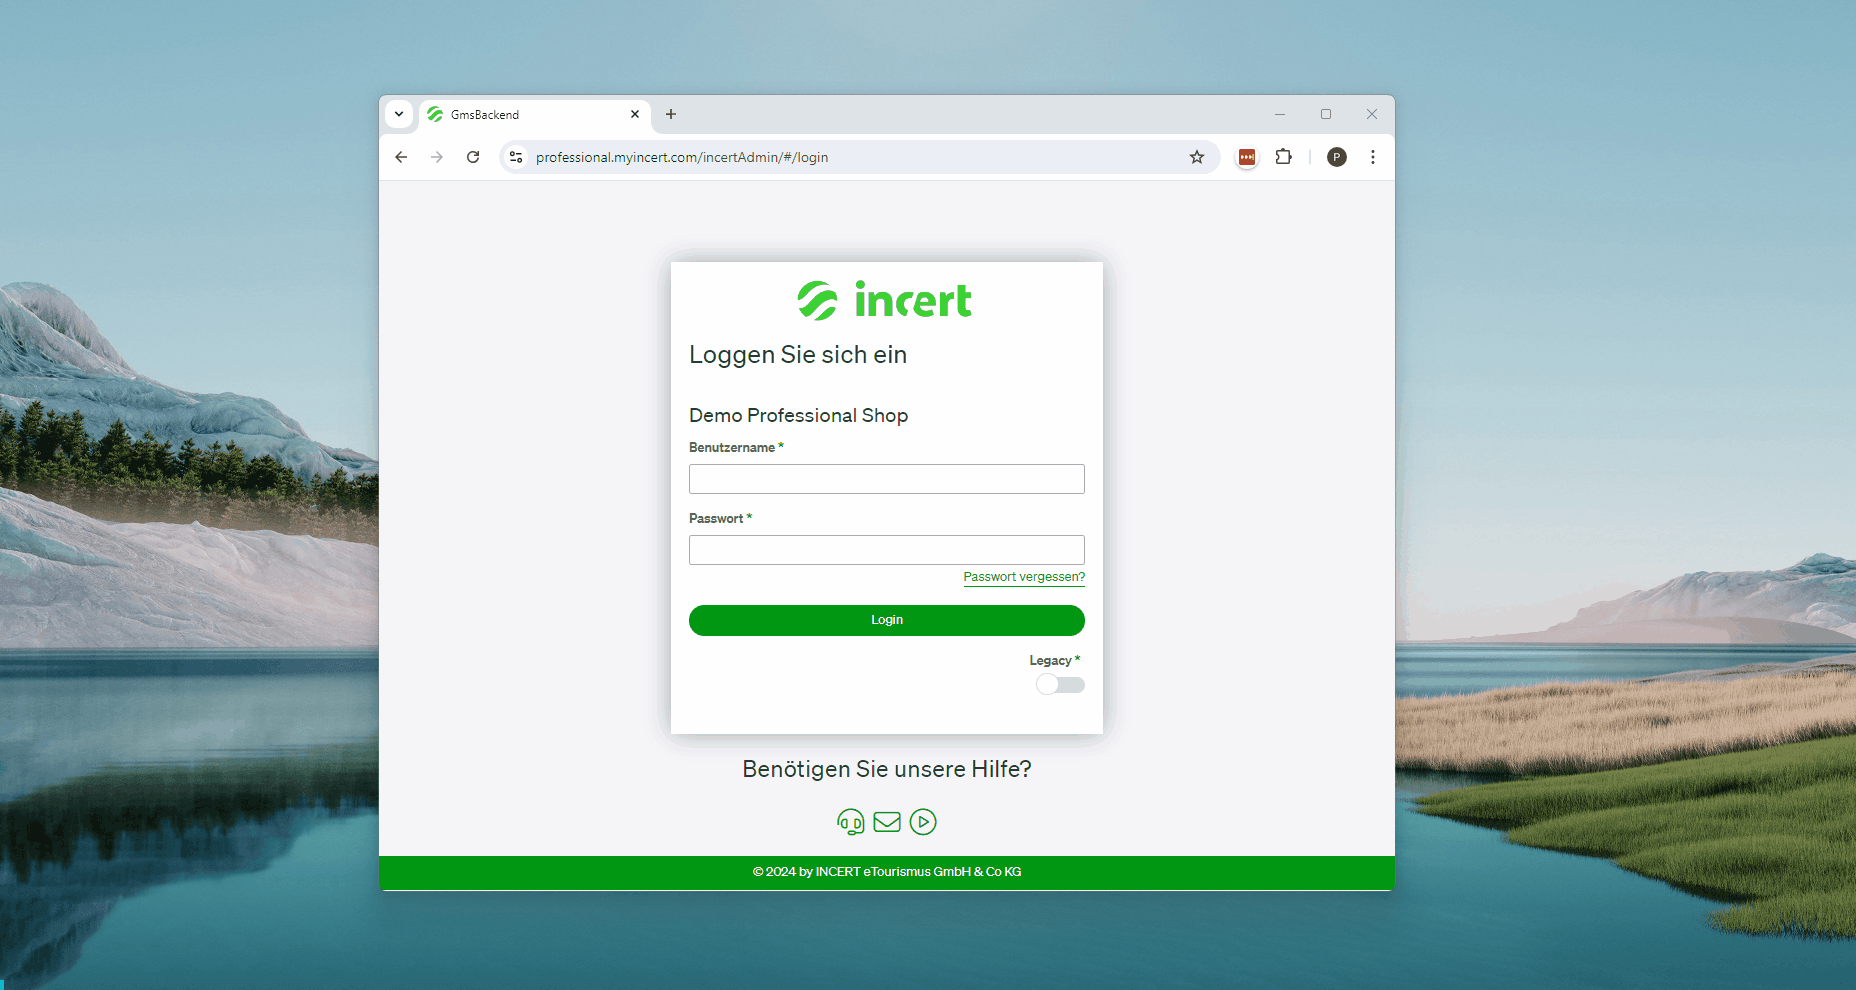Open the Chrome profile avatar
Screen dimensions: 1856x990
(1337, 157)
